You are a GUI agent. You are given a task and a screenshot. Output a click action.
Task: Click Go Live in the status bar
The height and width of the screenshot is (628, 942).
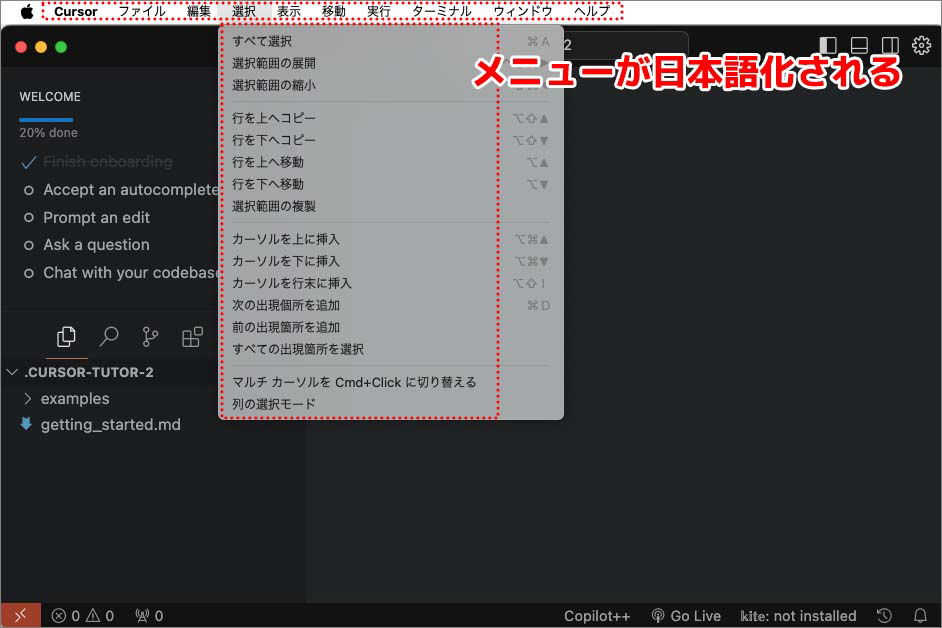point(686,616)
